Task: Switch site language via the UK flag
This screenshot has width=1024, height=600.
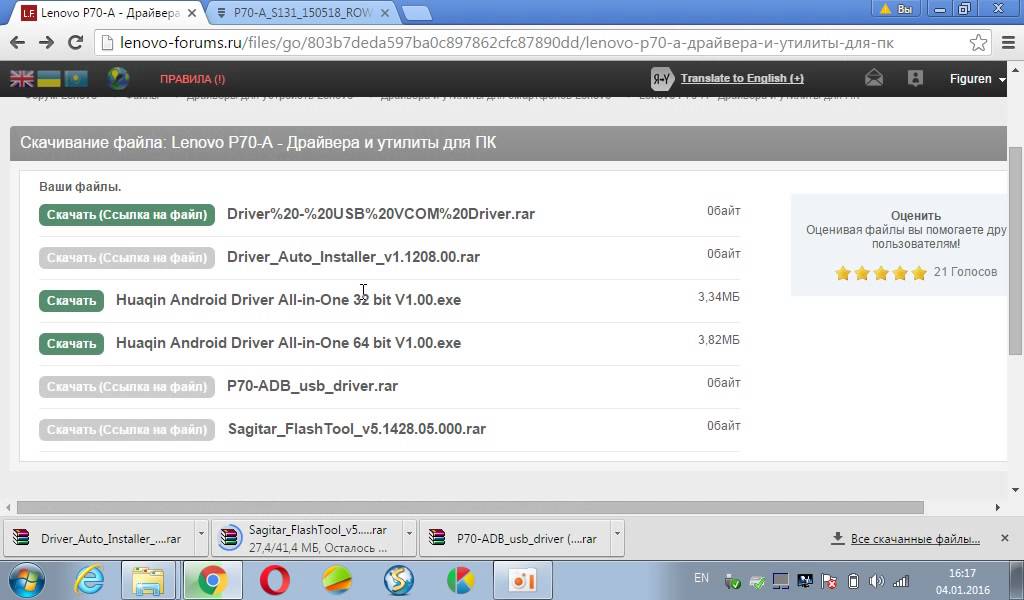Action: pos(22,78)
